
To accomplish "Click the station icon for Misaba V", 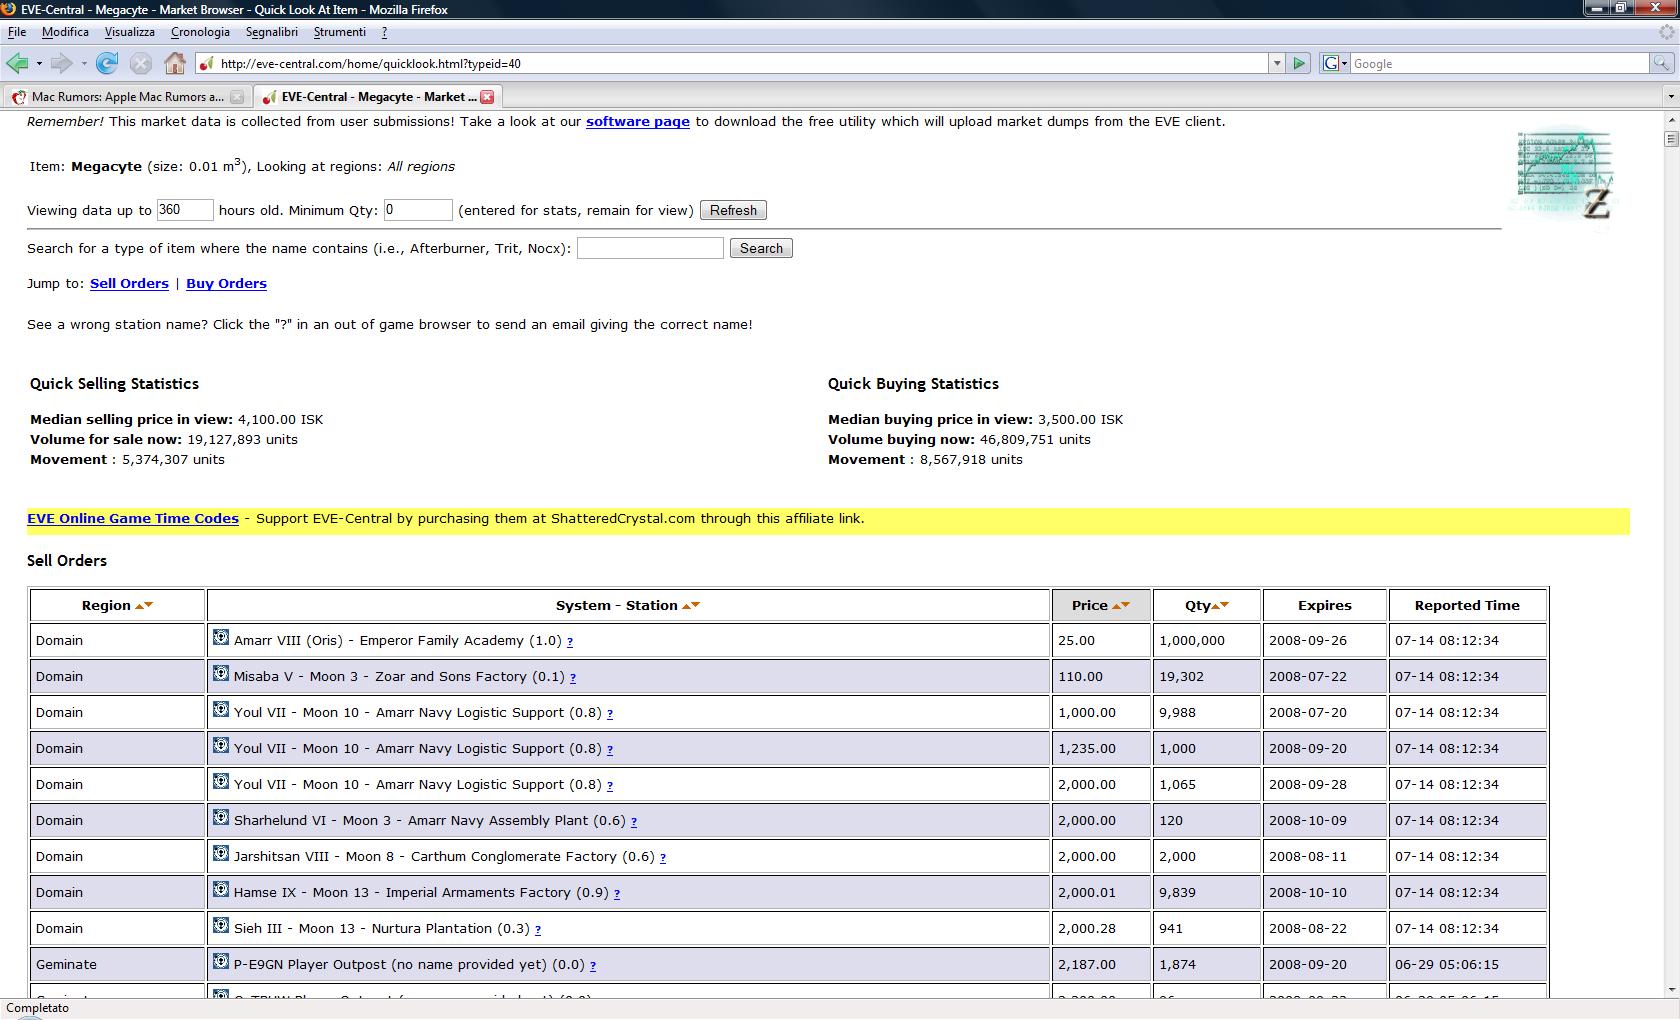I will tap(221, 674).
